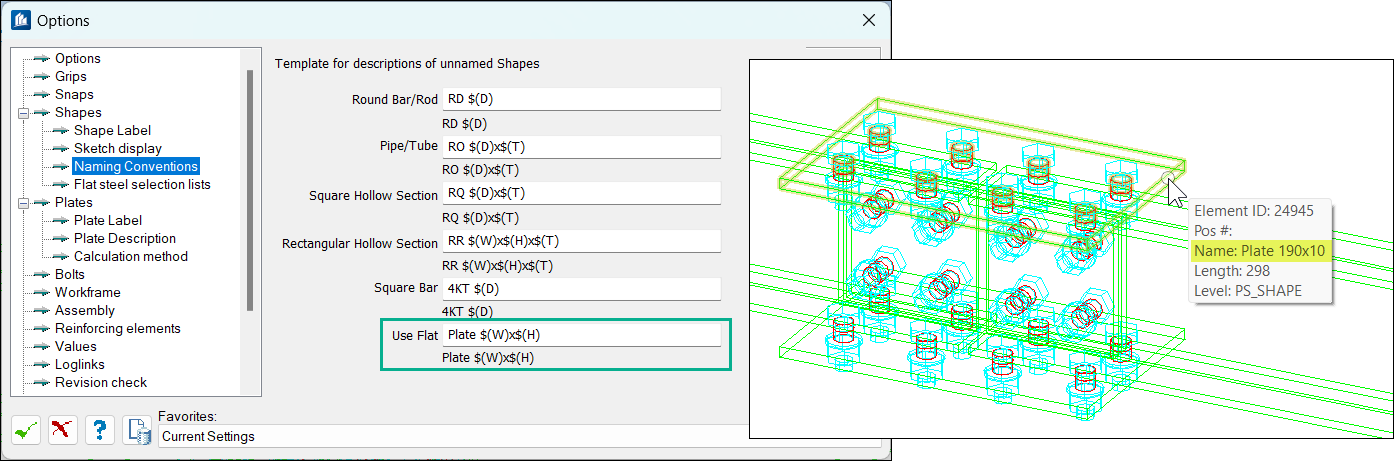Click the Round Bar/Rod template field
Screen dimensions: 1394x461
point(581,99)
